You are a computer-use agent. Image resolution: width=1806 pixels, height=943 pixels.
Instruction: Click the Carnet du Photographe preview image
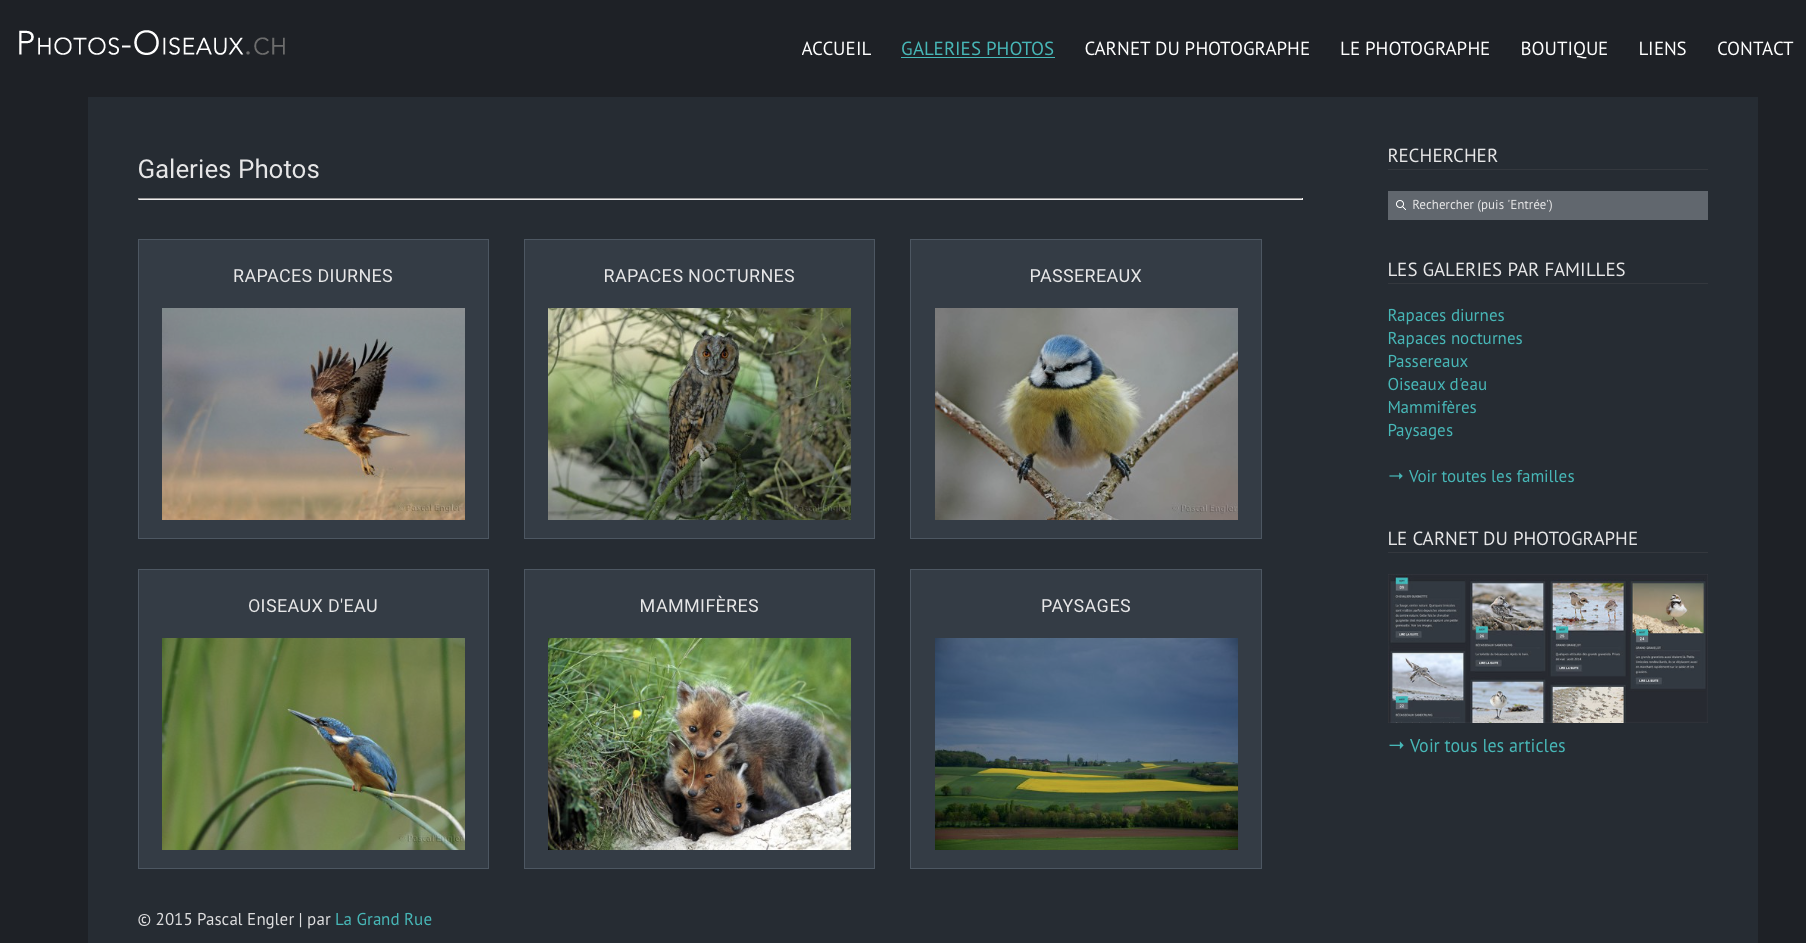1547,649
